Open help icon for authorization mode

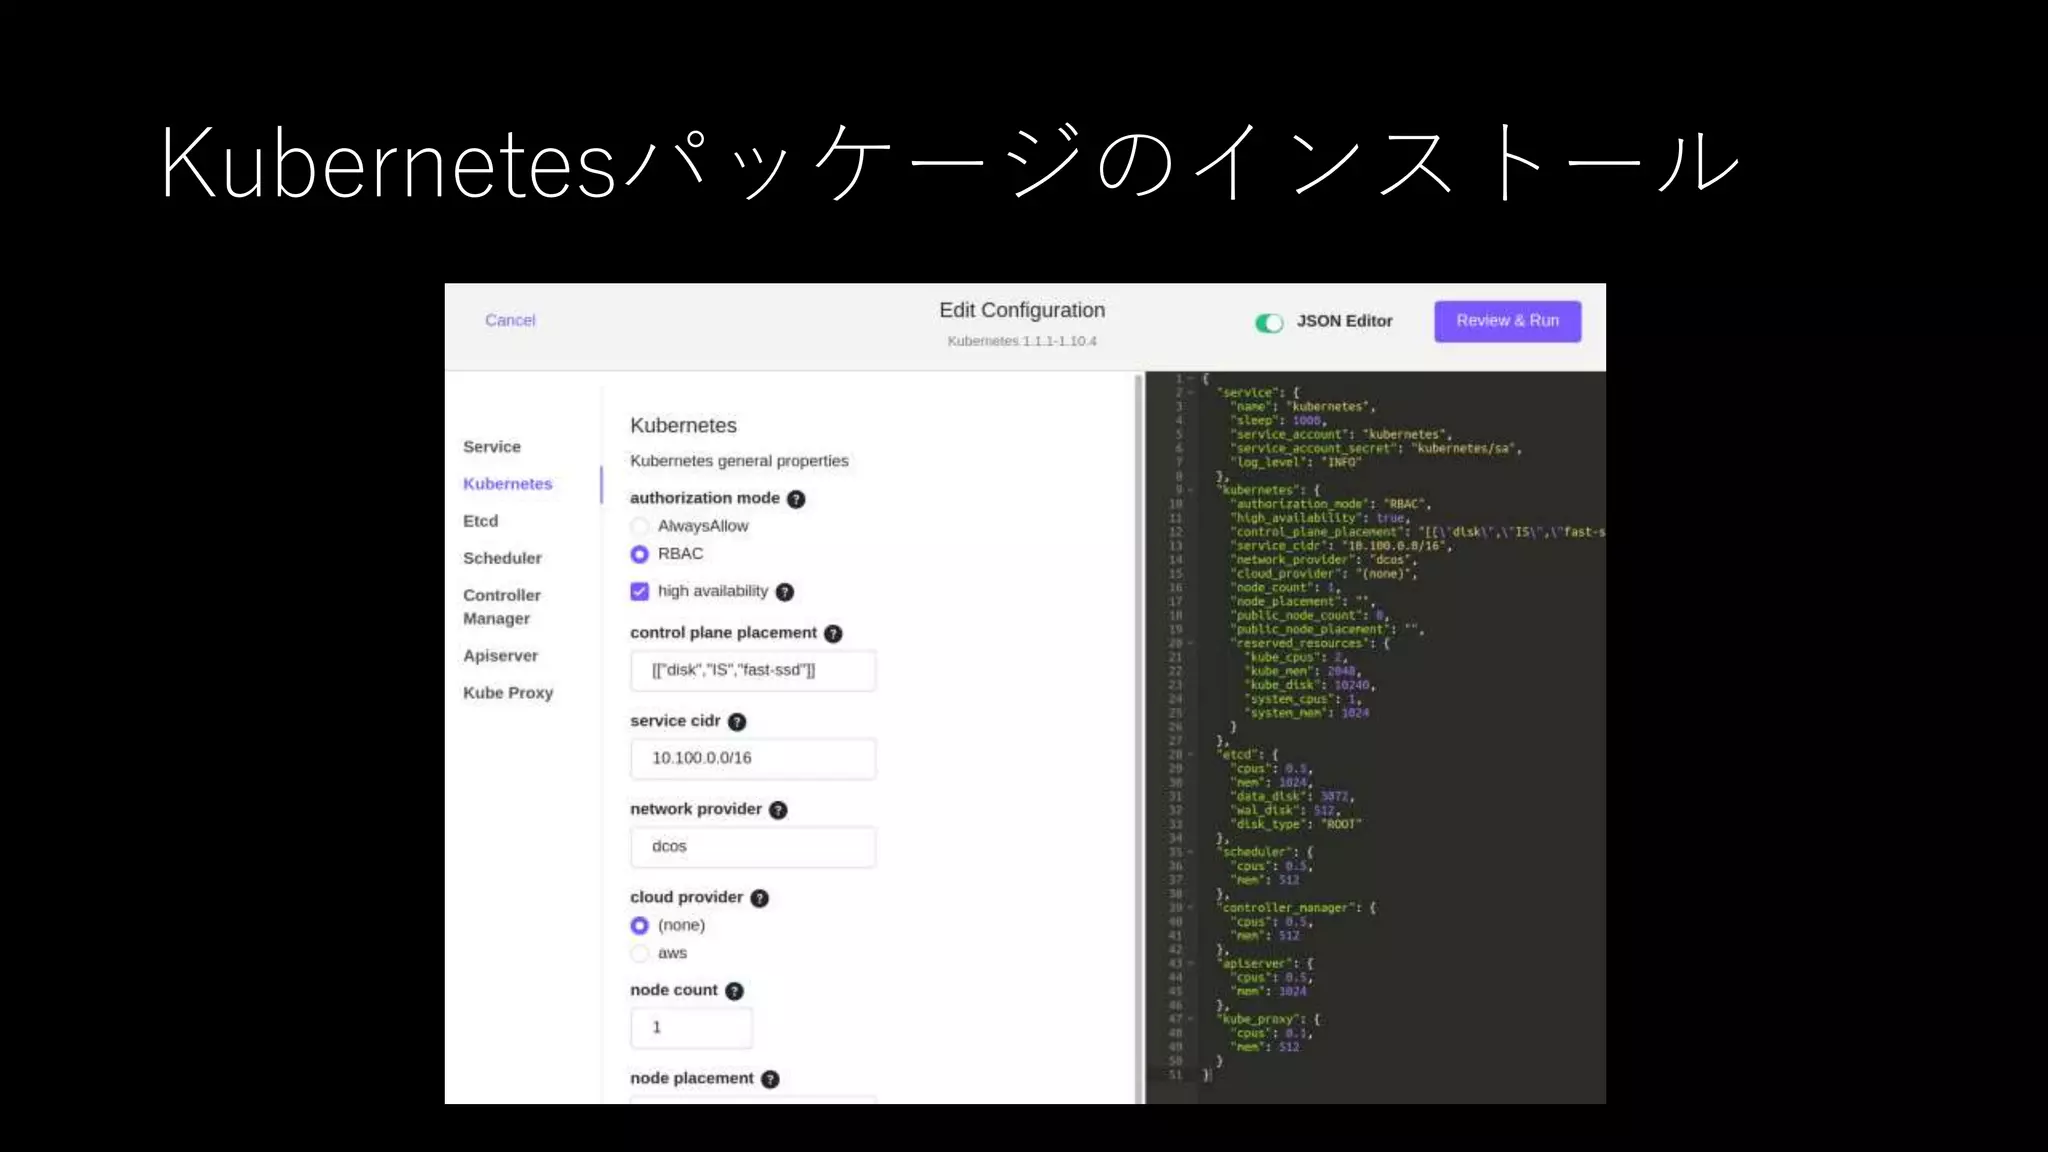[x=796, y=499]
